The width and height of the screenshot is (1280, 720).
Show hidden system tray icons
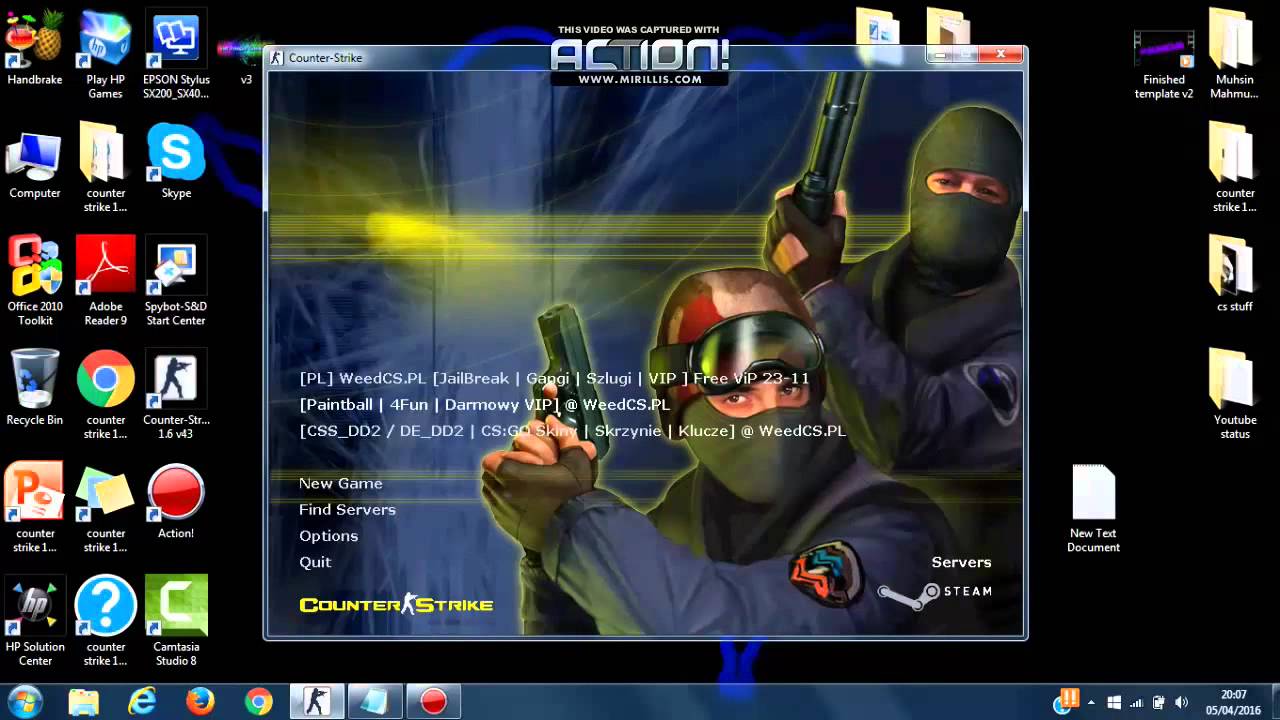pos(1091,702)
